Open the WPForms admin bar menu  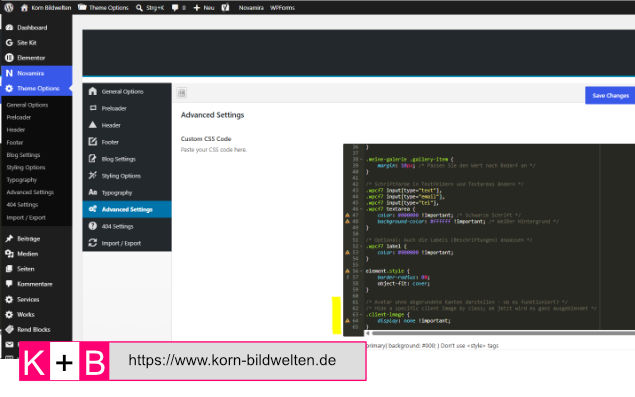pos(282,8)
